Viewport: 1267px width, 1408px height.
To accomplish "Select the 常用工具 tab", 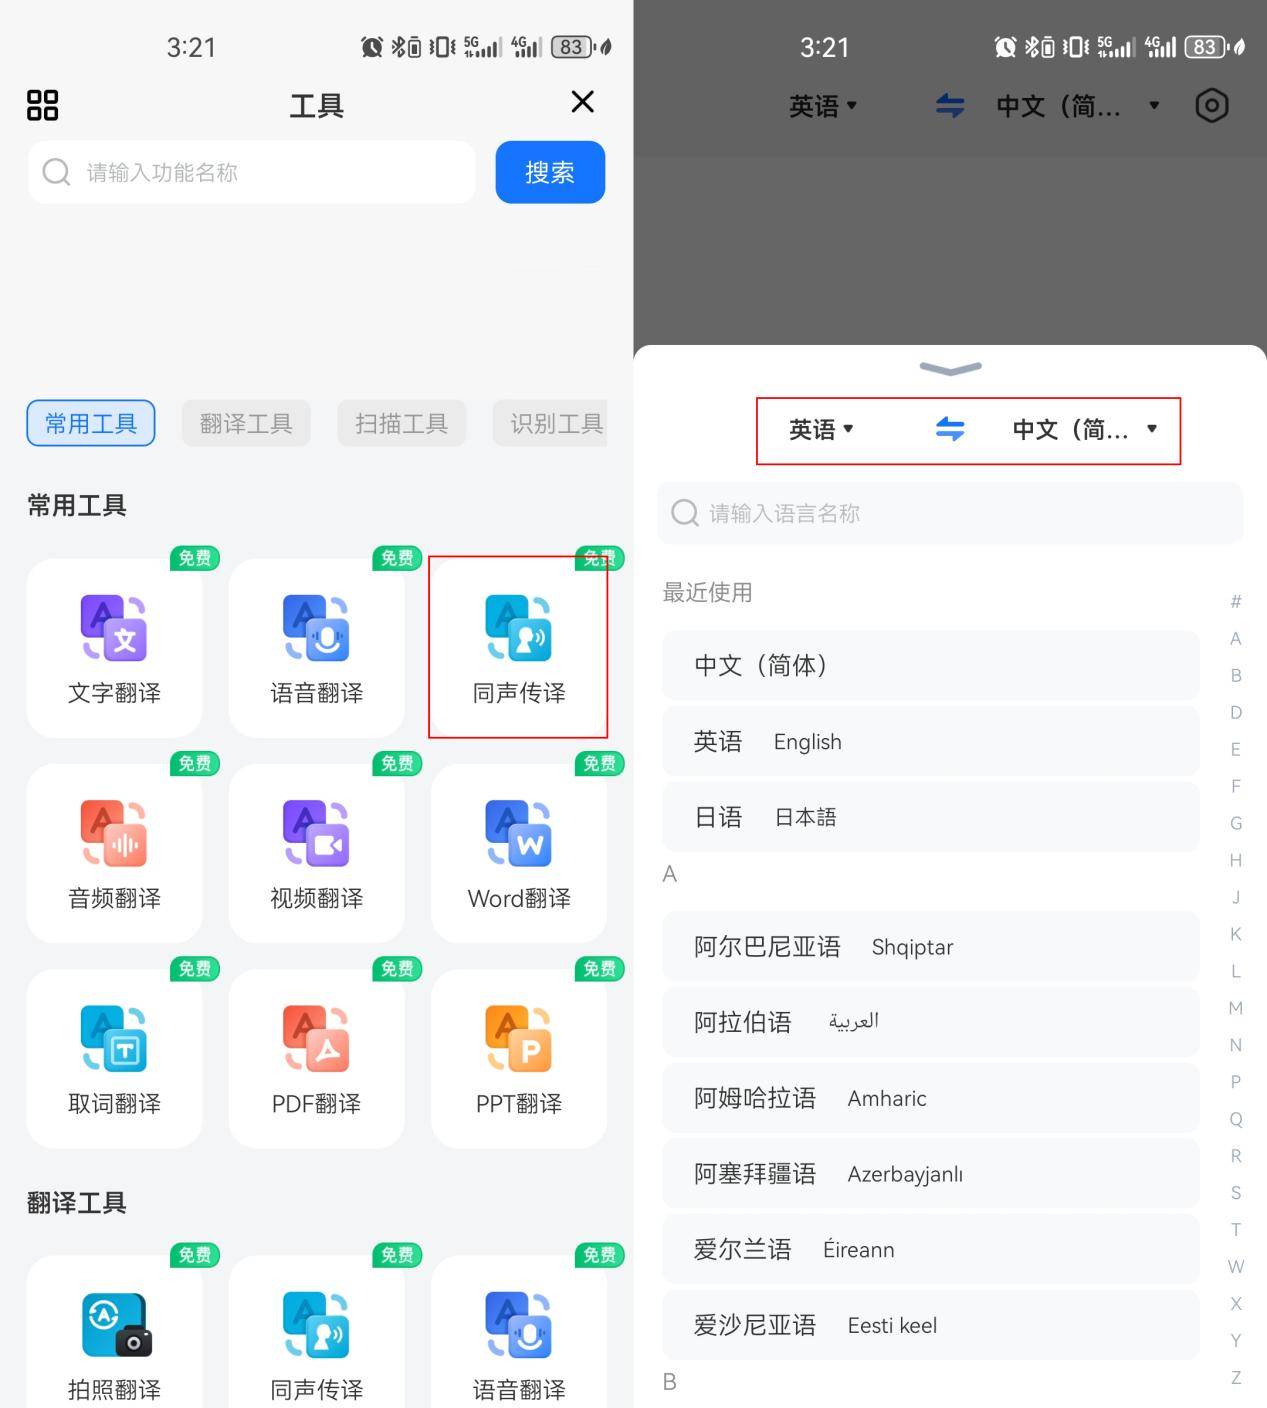I will [x=91, y=423].
